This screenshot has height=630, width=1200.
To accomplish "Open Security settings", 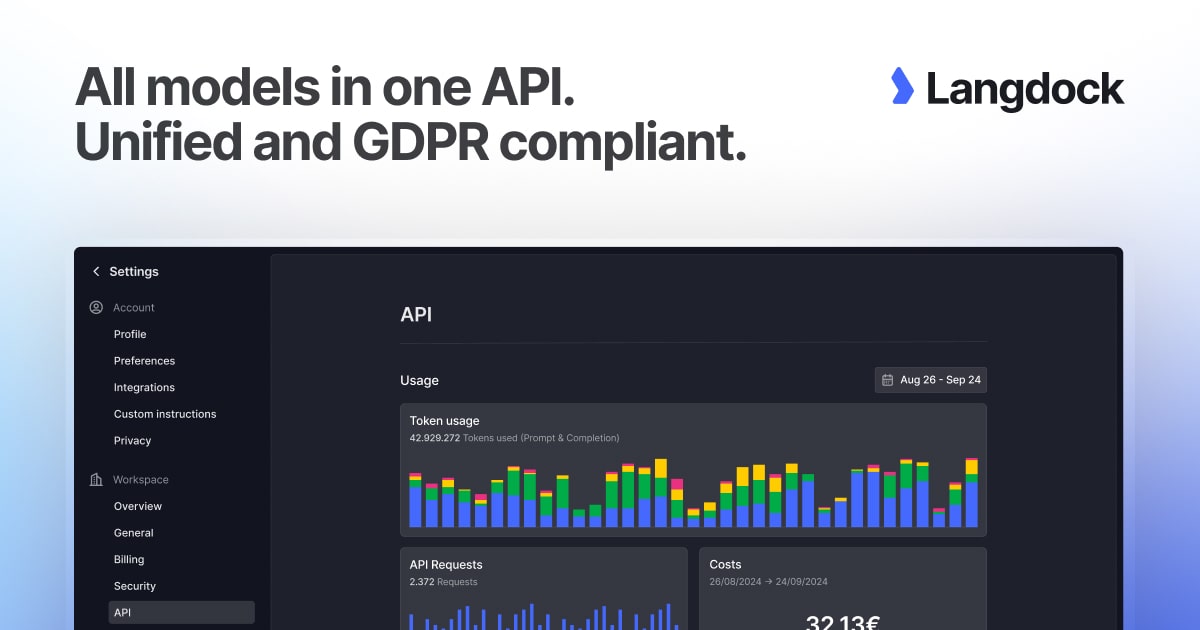I will click(x=134, y=585).
